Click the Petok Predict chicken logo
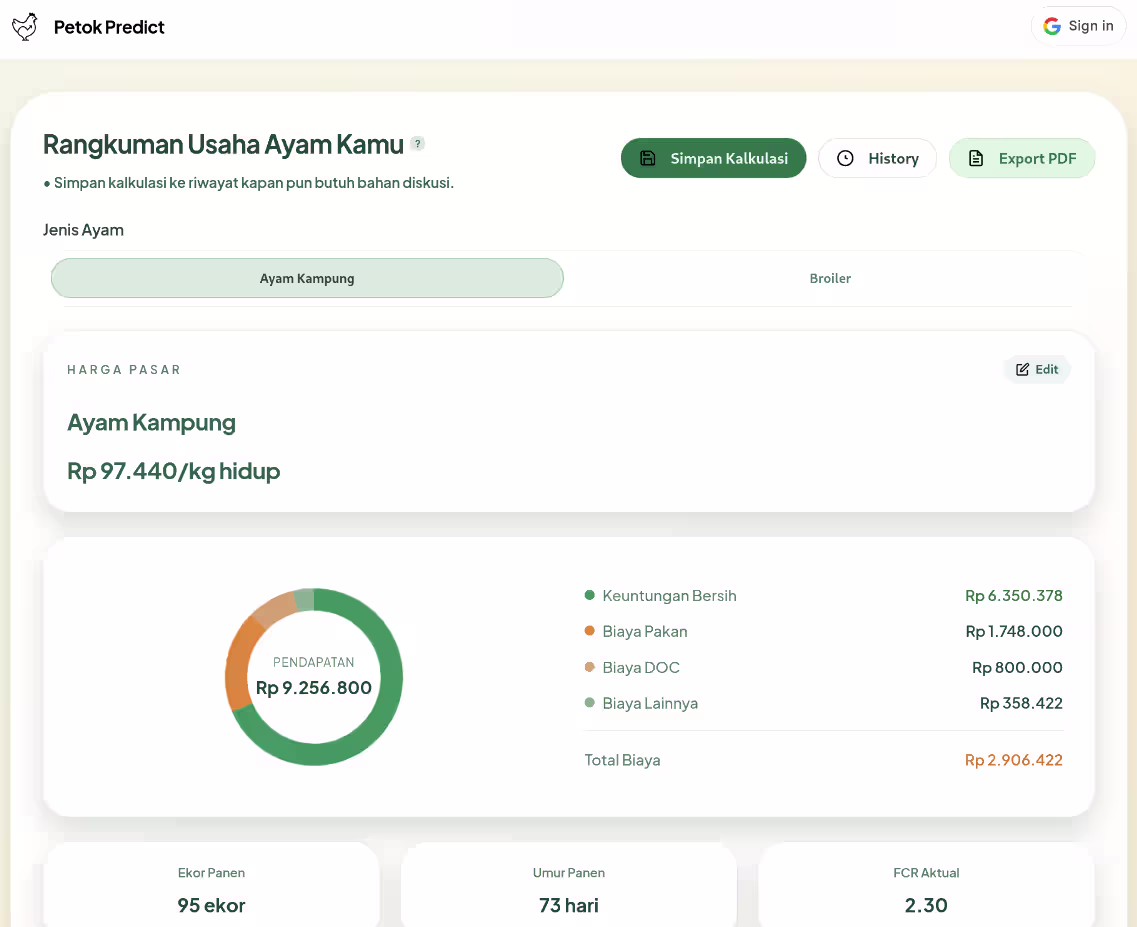 tap(25, 26)
